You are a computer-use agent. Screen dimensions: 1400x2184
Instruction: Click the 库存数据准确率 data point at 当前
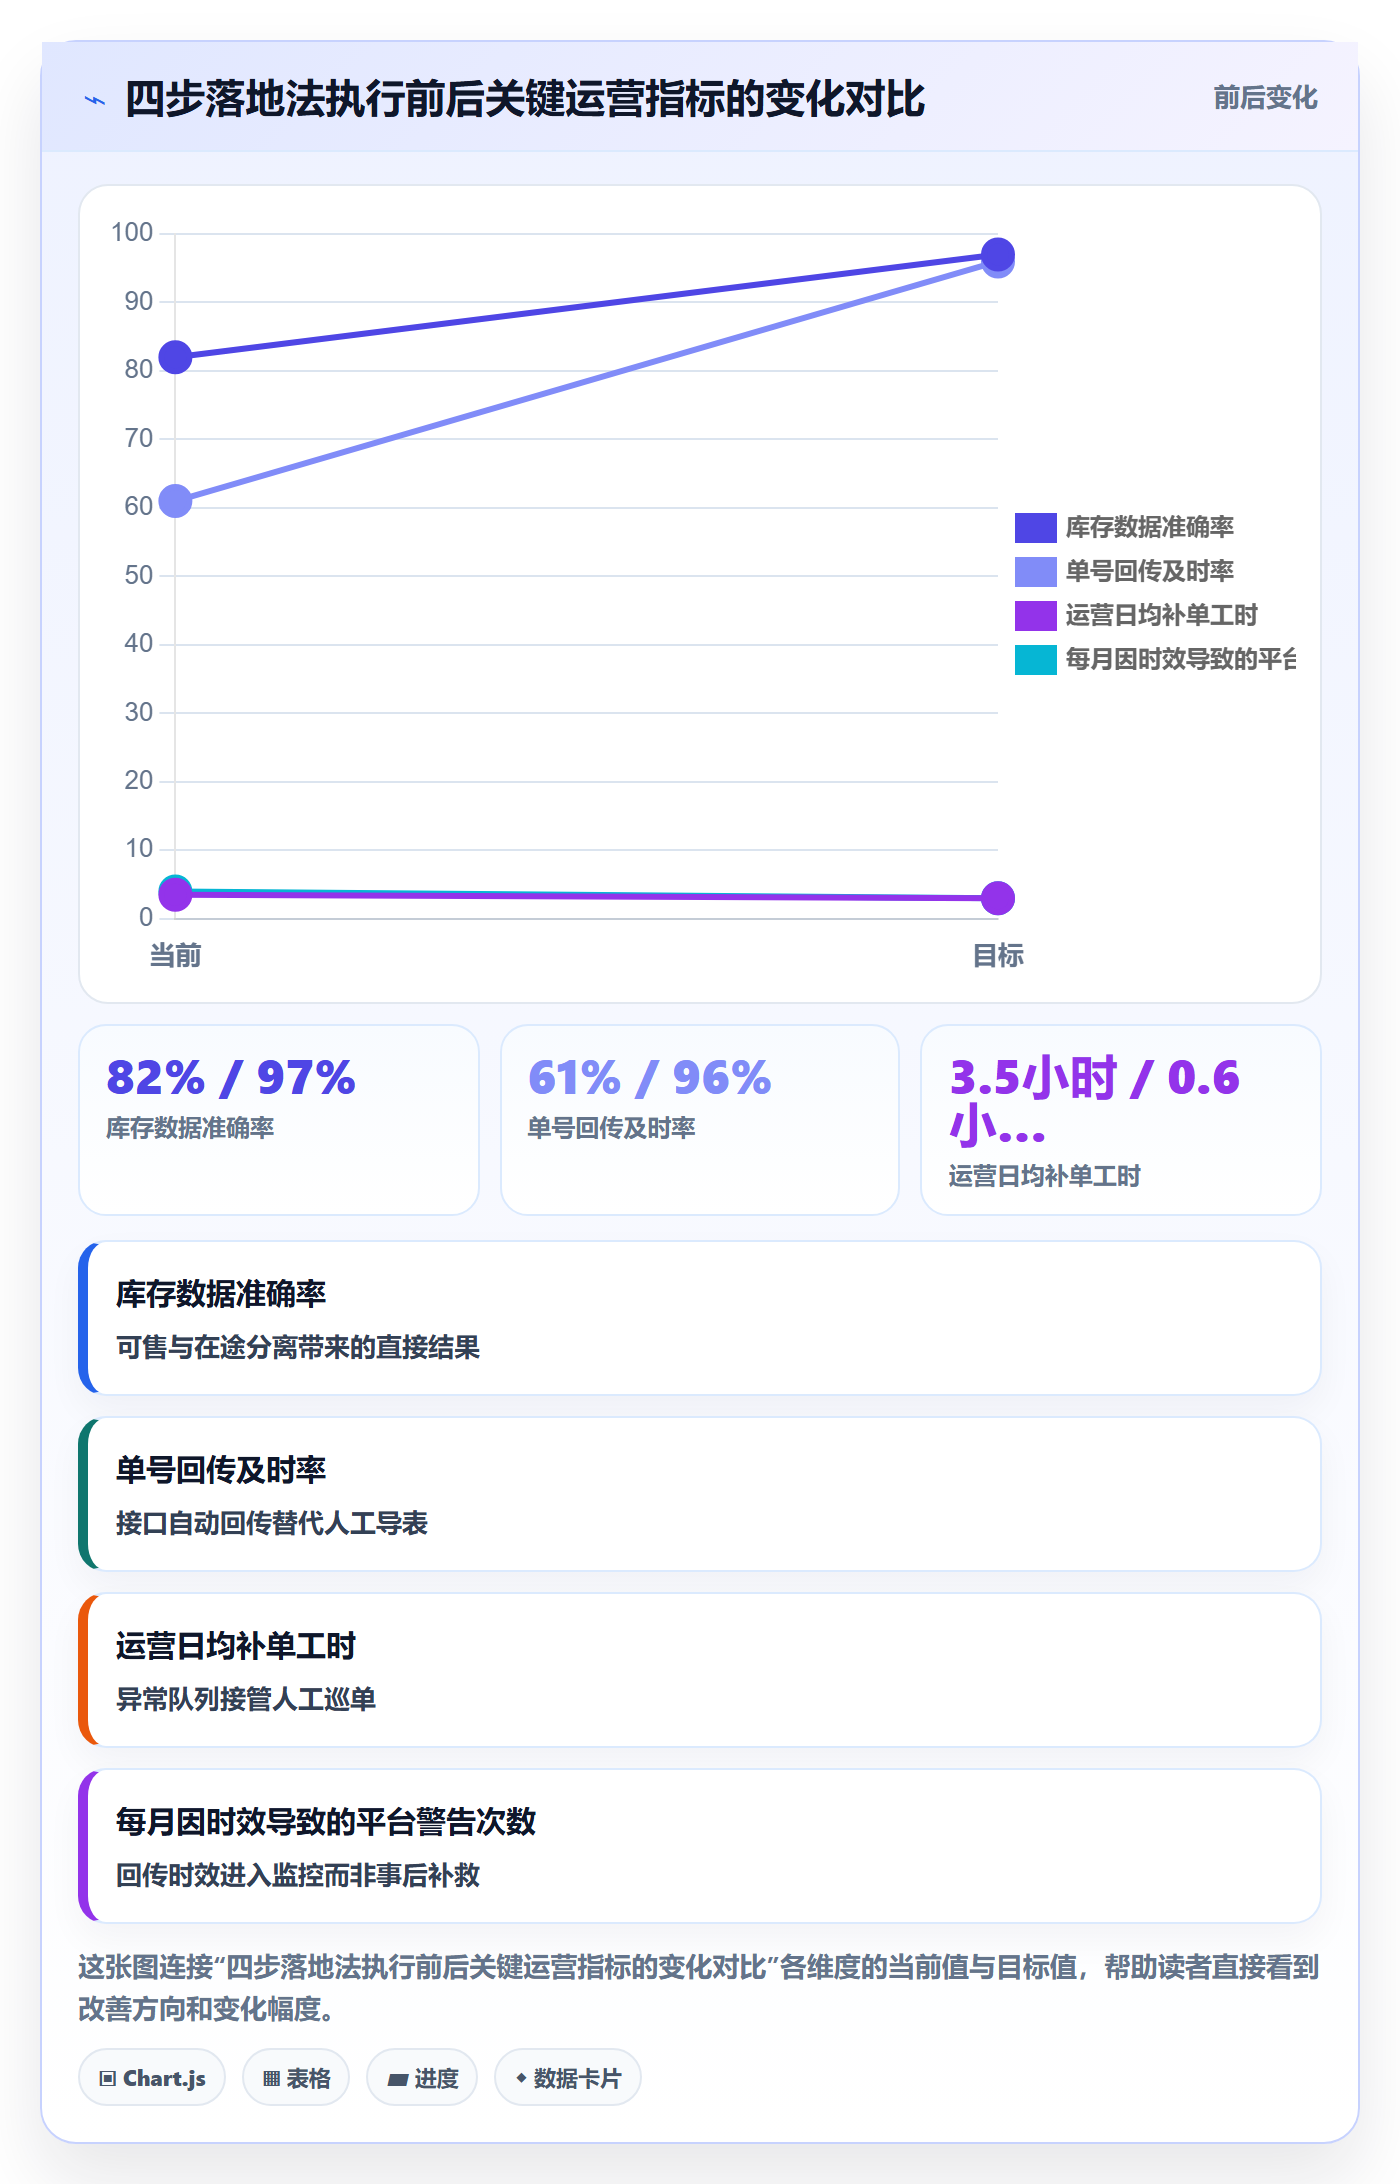(x=175, y=357)
